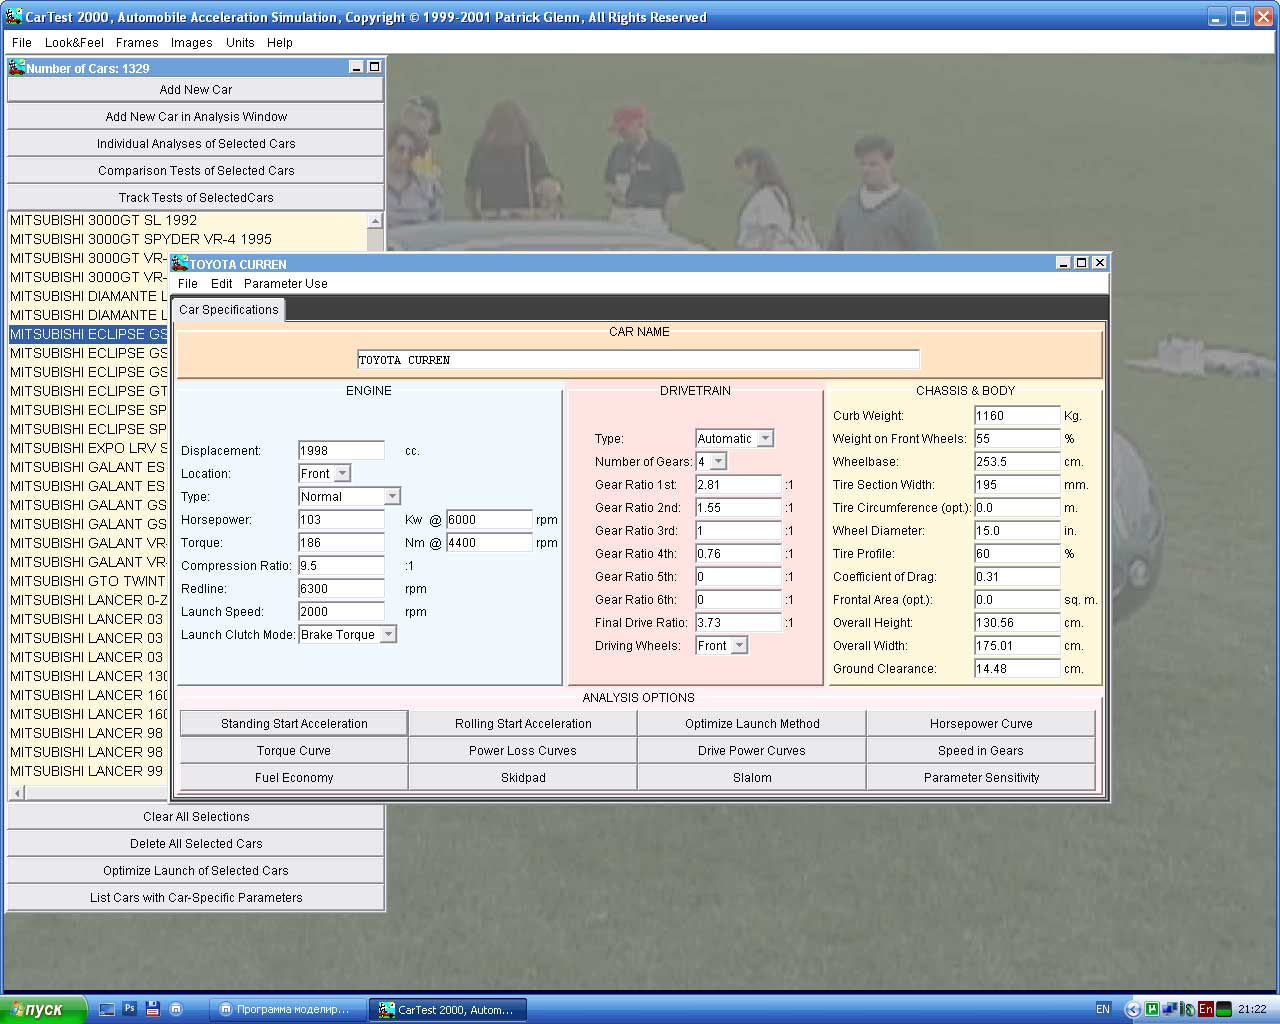Open the main File menu
The height and width of the screenshot is (1024, 1280).
[22, 42]
